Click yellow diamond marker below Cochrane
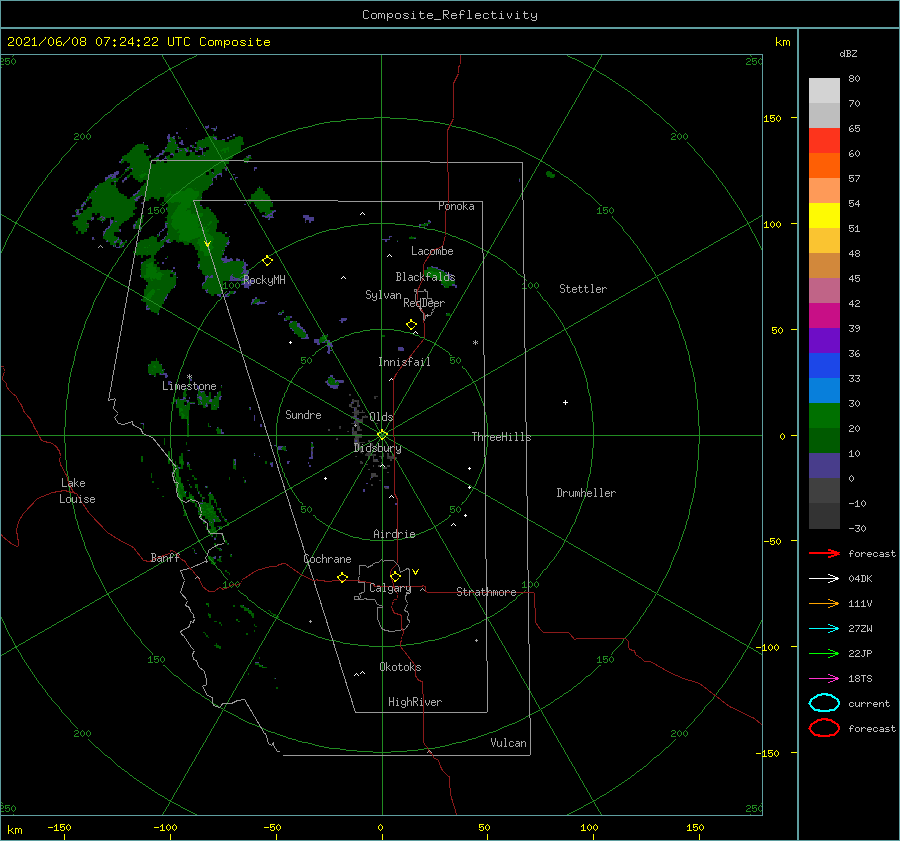Viewport: 900px width, 841px height. (x=342, y=577)
